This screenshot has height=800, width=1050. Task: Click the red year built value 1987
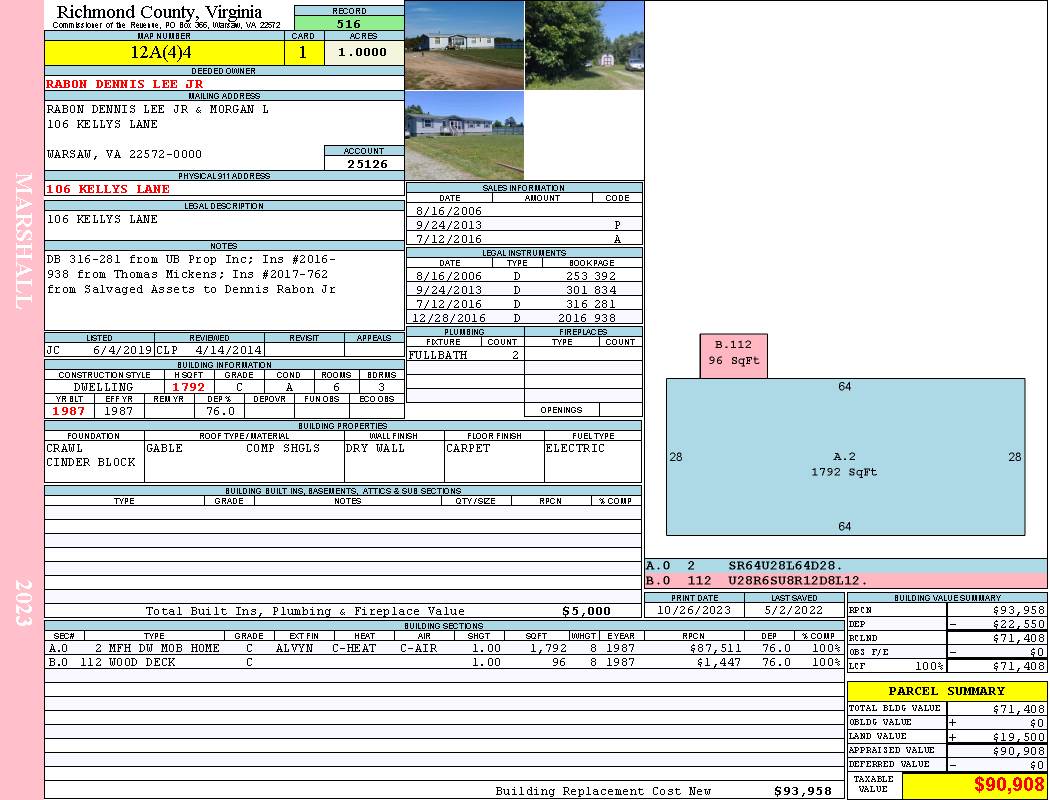(x=68, y=411)
